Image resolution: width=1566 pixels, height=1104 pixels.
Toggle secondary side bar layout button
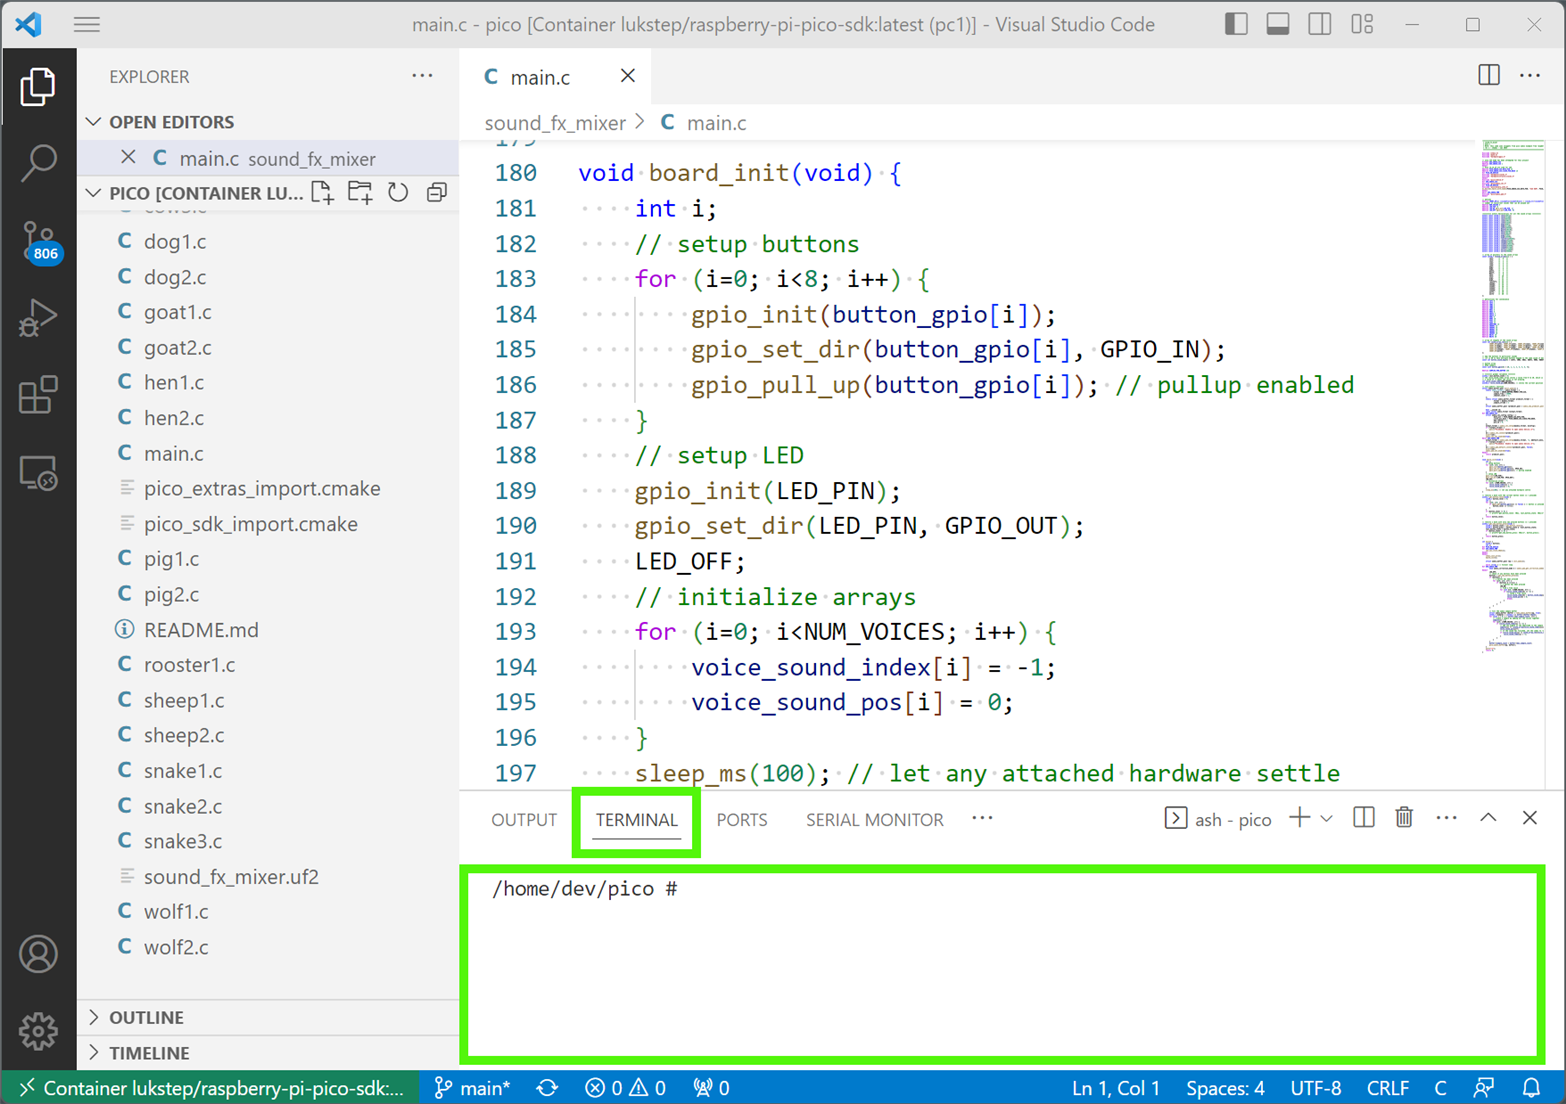pyautogui.click(x=1320, y=24)
